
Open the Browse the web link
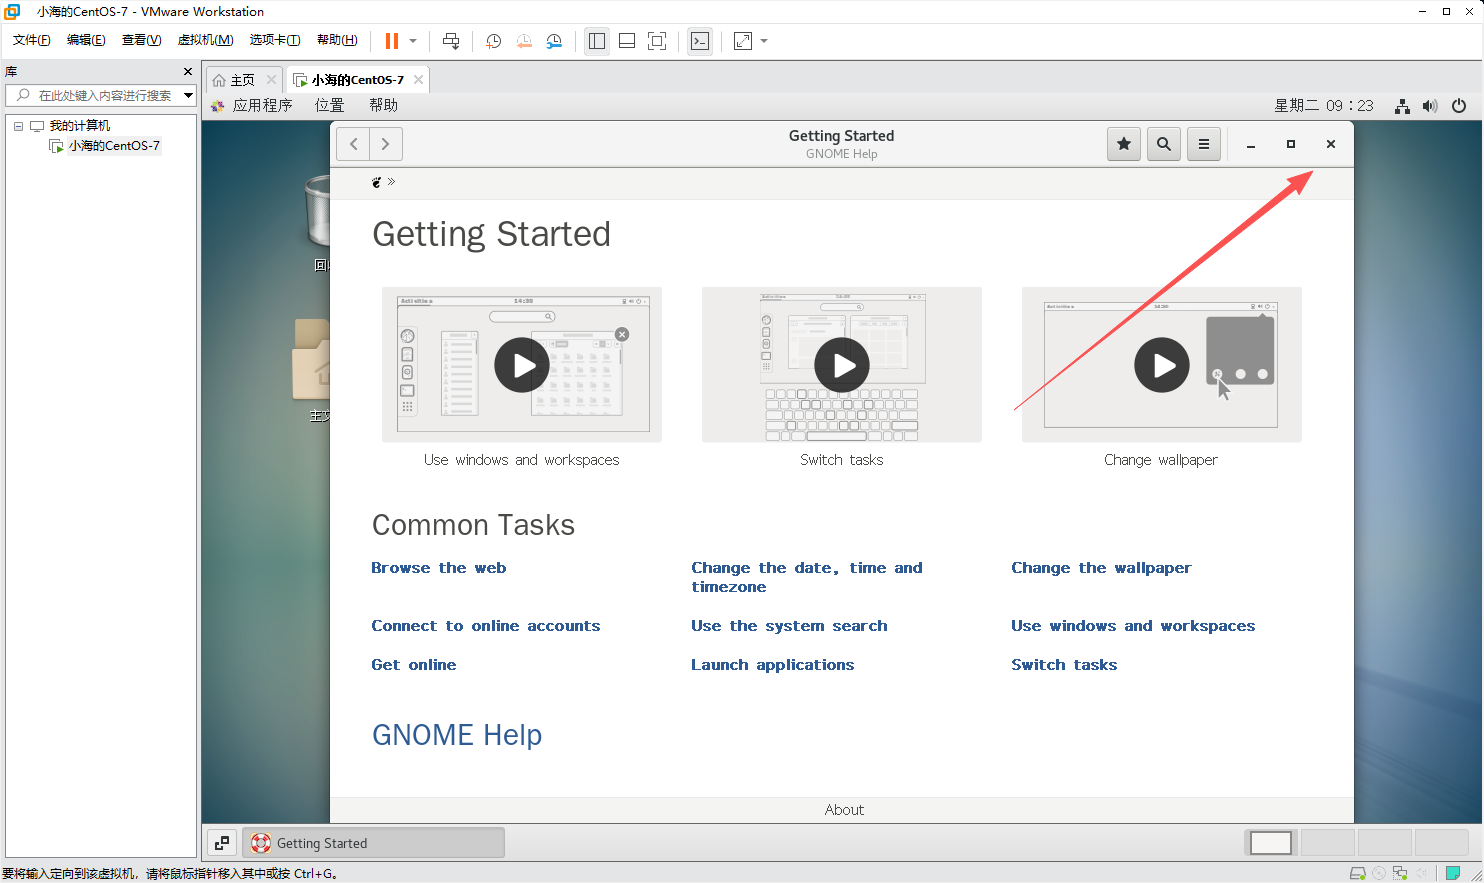pos(439,568)
